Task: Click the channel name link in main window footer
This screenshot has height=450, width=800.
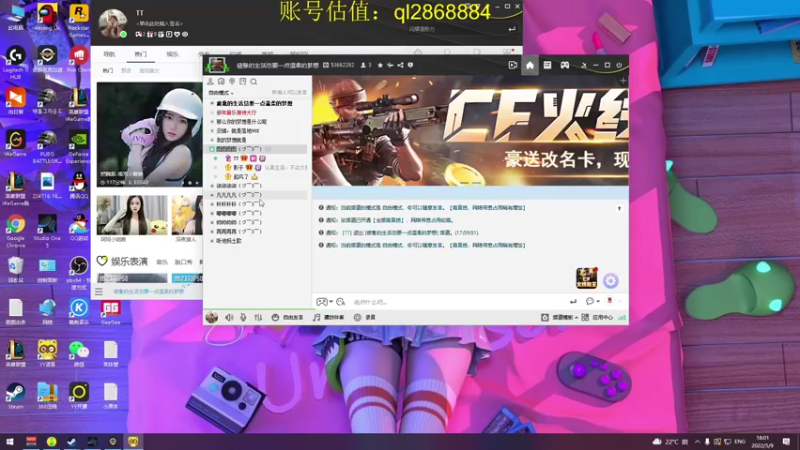Action: tap(148, 291)
